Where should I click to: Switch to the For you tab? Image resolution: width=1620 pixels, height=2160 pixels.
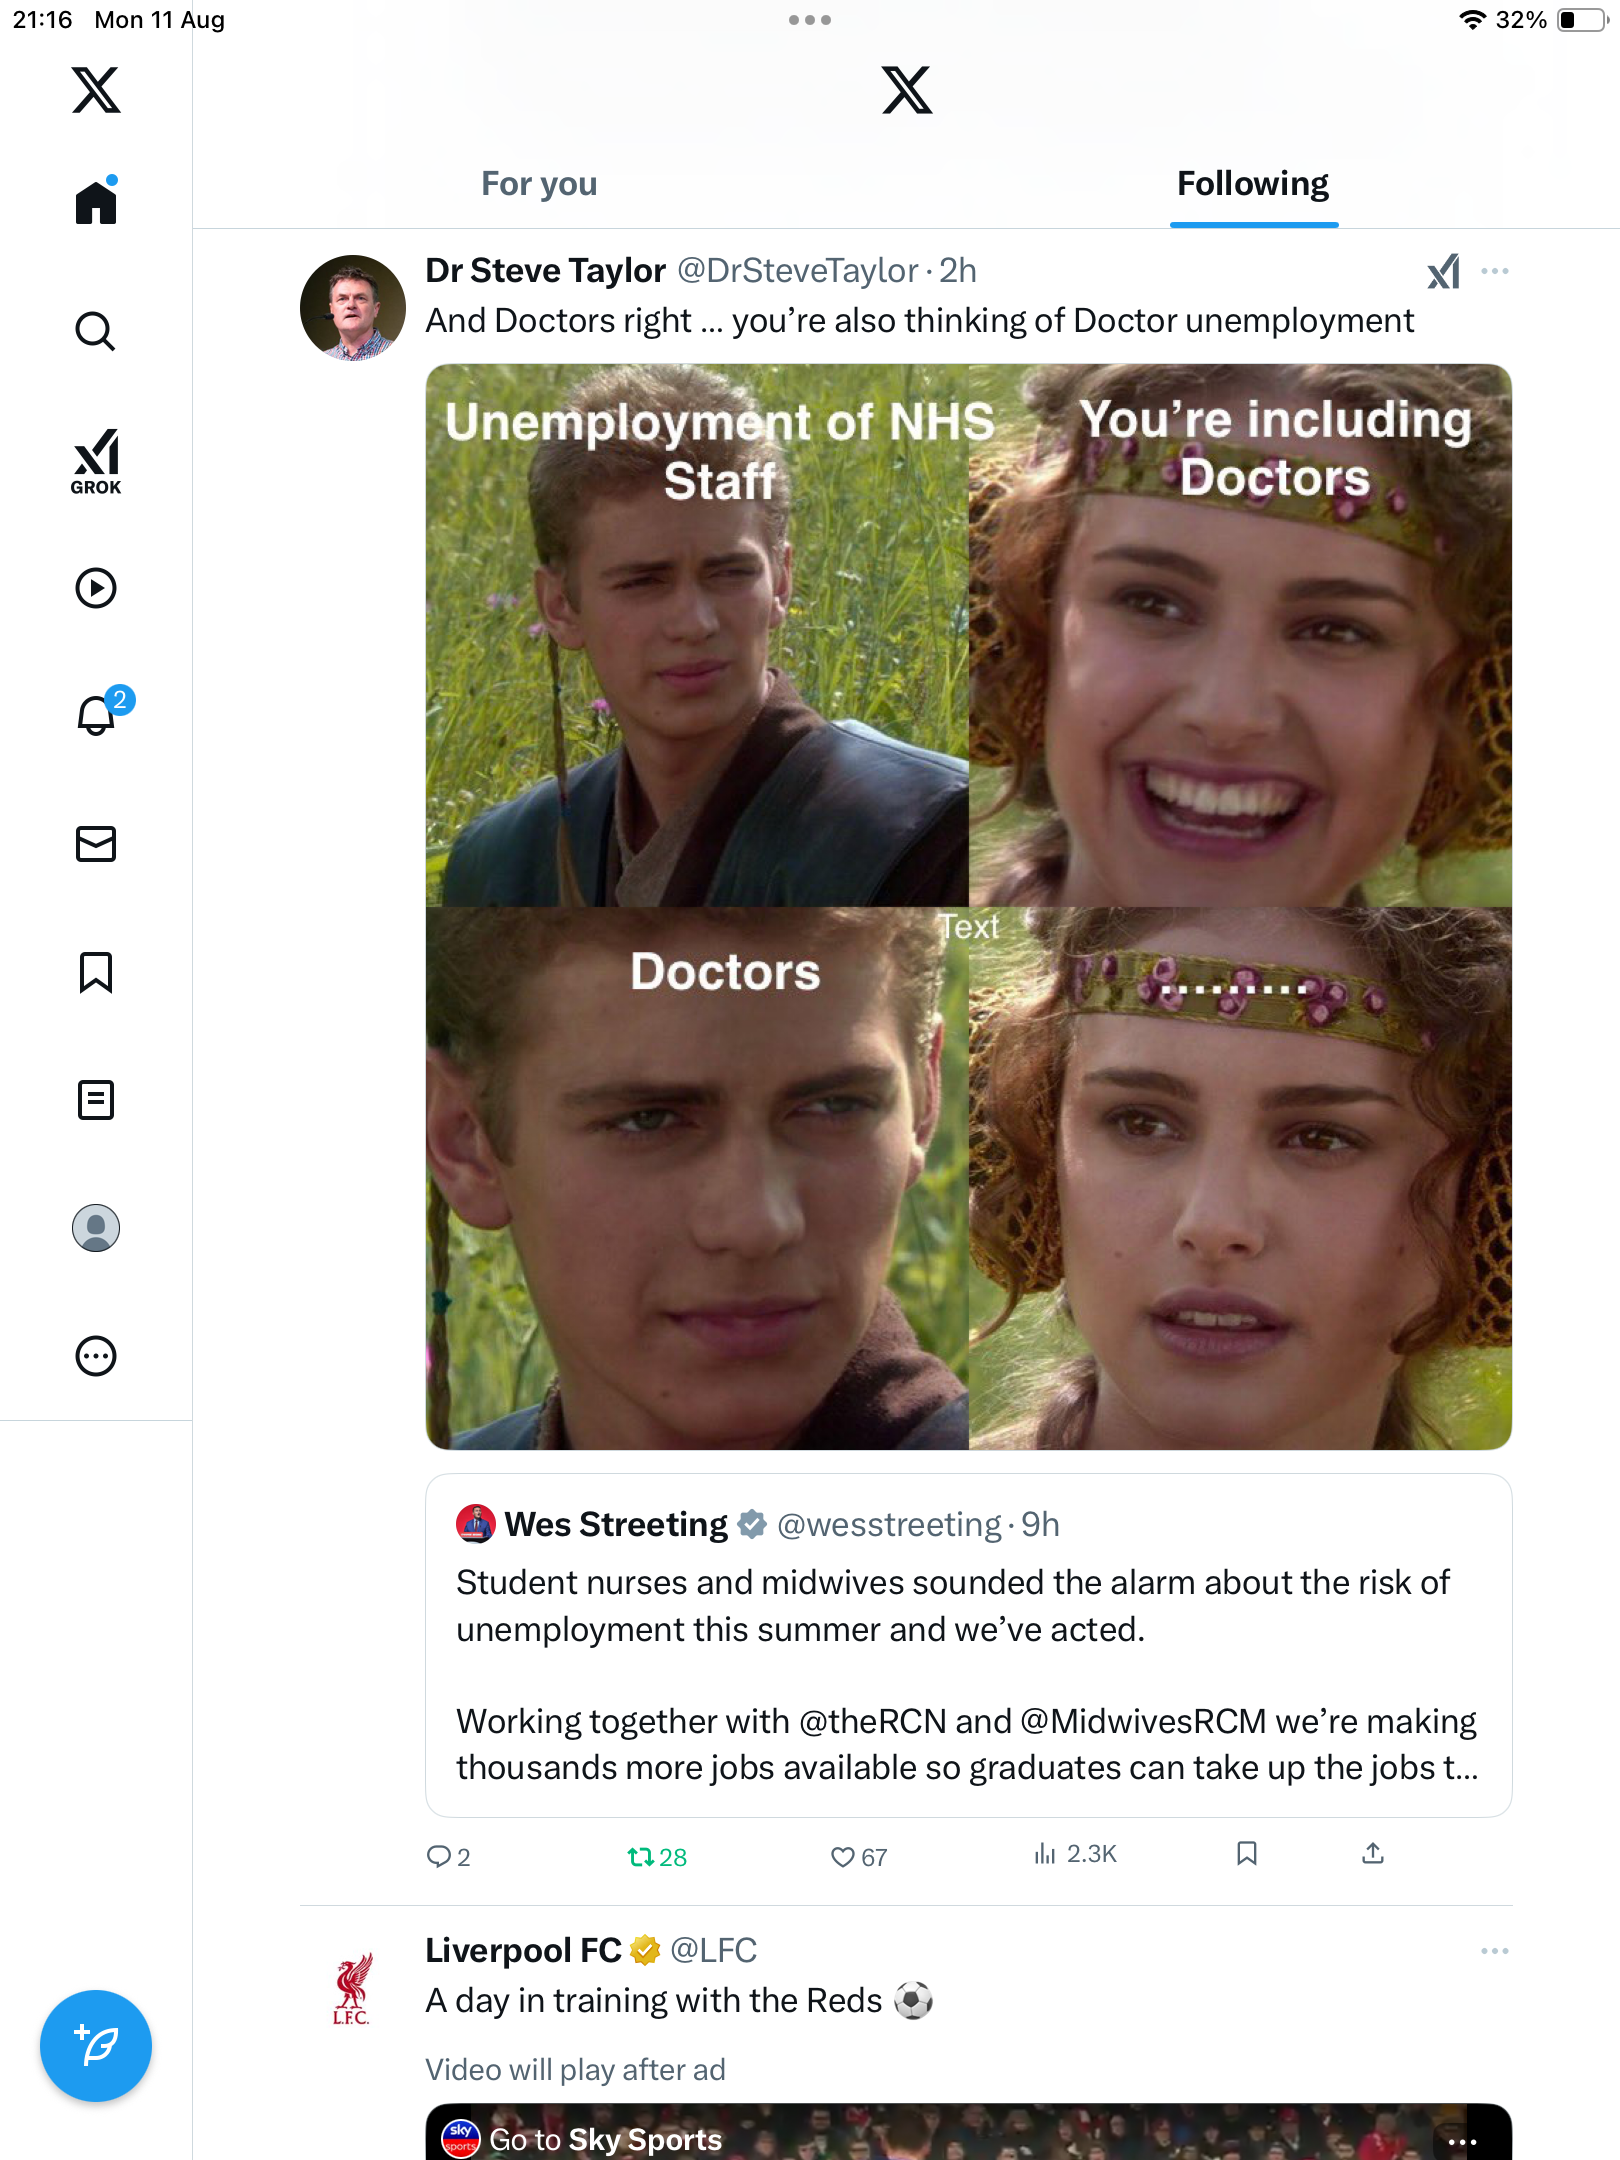click(x=539, y=184)
